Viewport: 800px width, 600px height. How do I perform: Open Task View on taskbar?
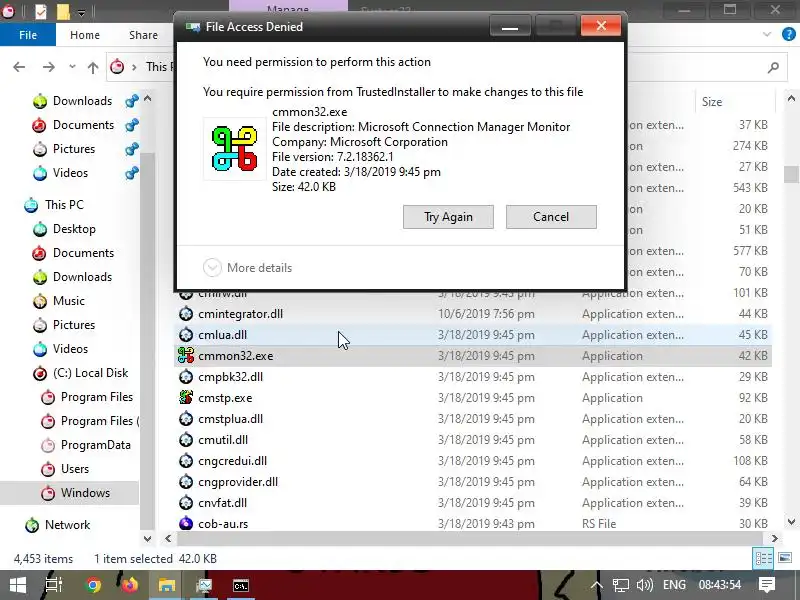tap(54, 585)
